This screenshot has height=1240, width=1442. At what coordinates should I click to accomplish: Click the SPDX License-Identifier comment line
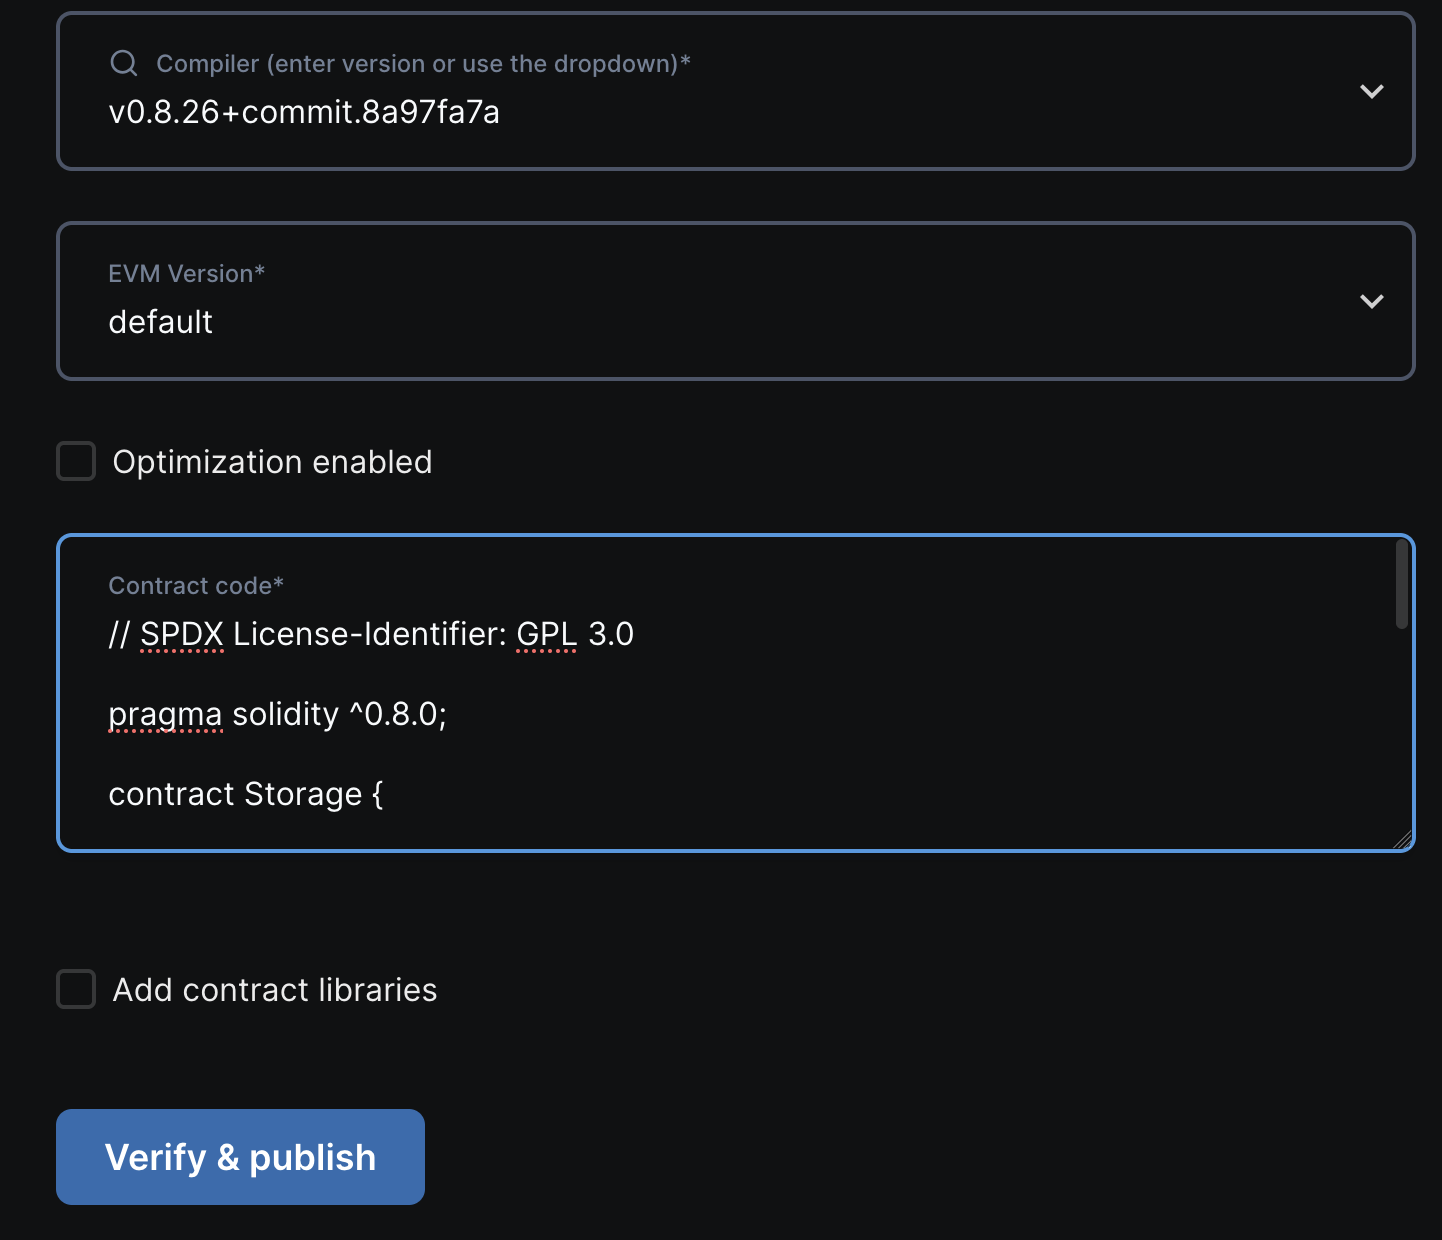pos(371,633)
